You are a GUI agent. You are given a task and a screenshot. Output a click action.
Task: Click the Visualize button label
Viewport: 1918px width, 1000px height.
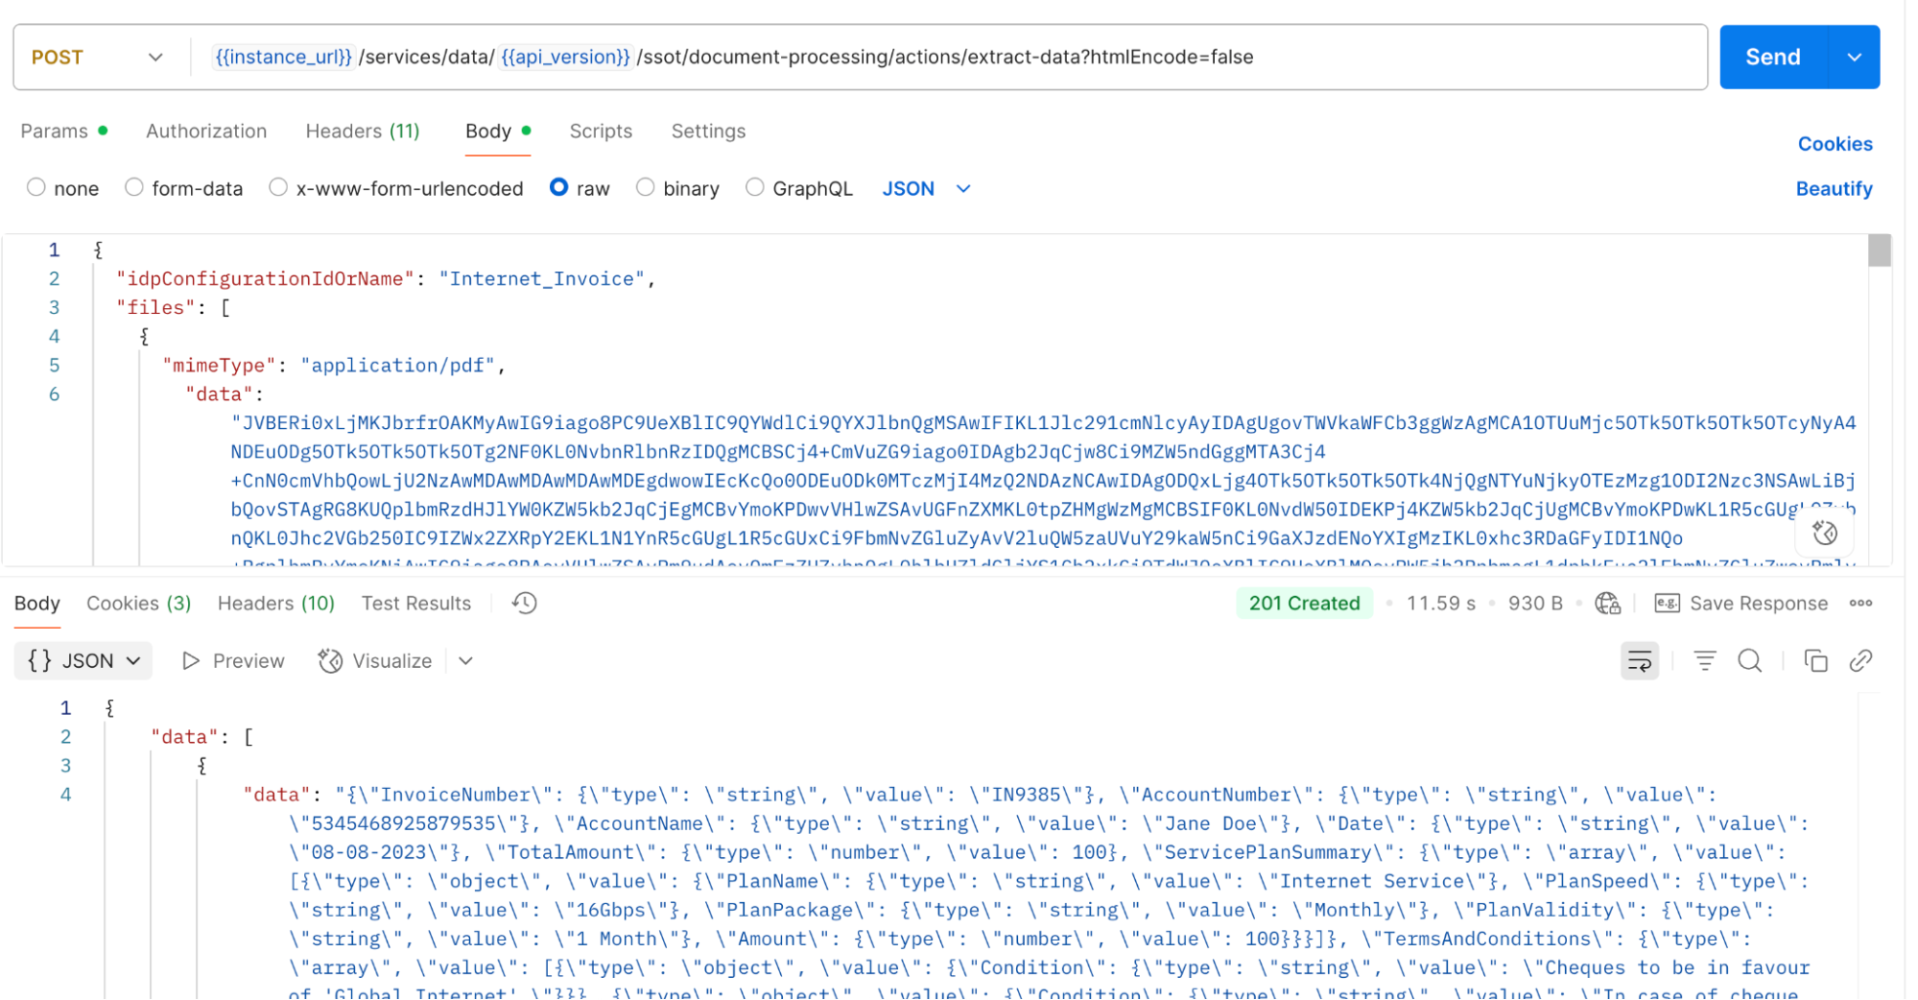(x=392, y=662)
